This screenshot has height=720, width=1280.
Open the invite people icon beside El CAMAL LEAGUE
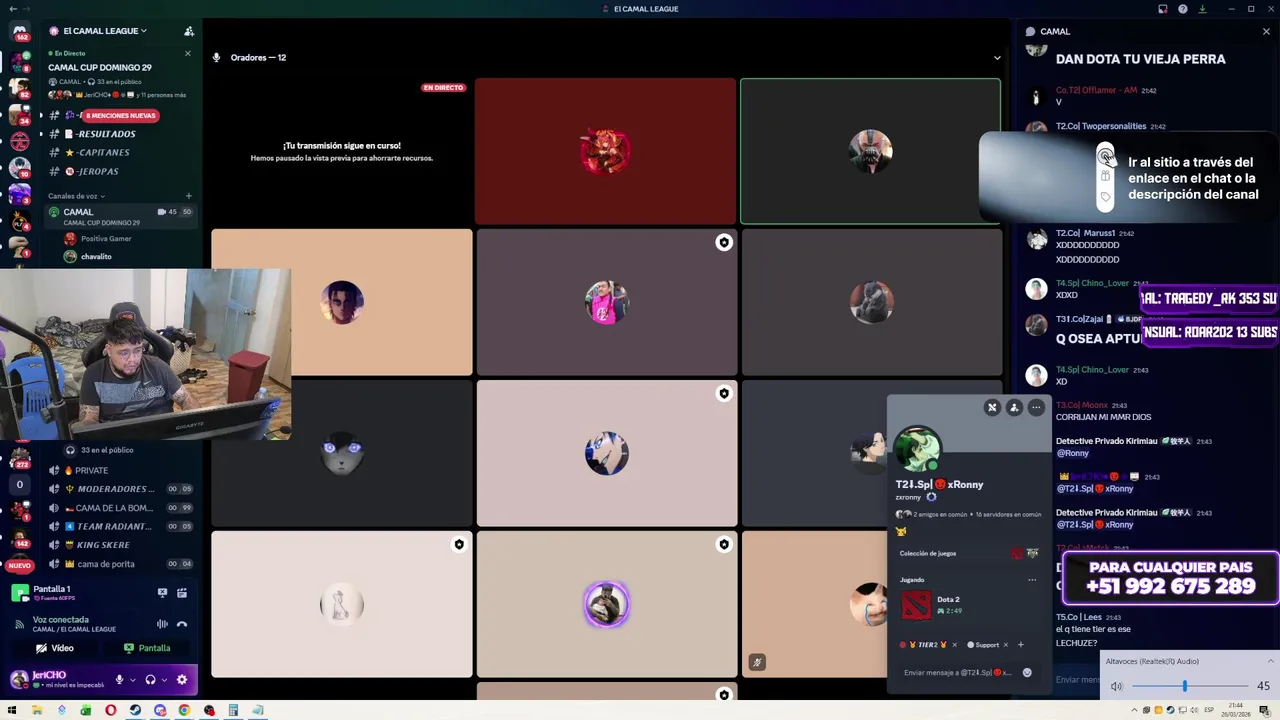[189, 31]
